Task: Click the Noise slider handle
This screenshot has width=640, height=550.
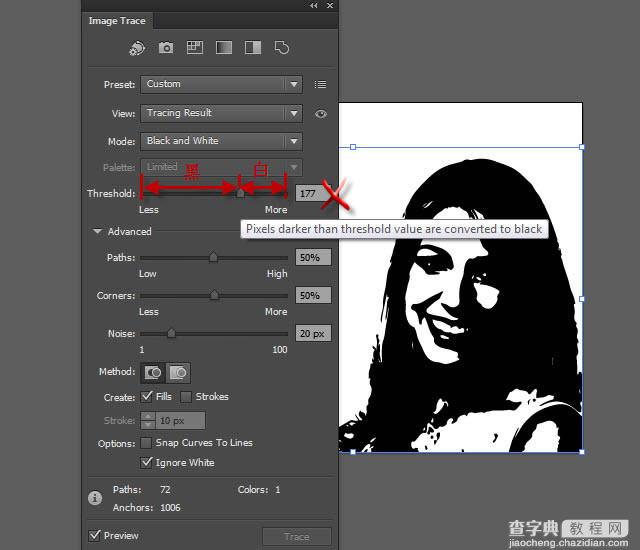Action: point(171,333)
